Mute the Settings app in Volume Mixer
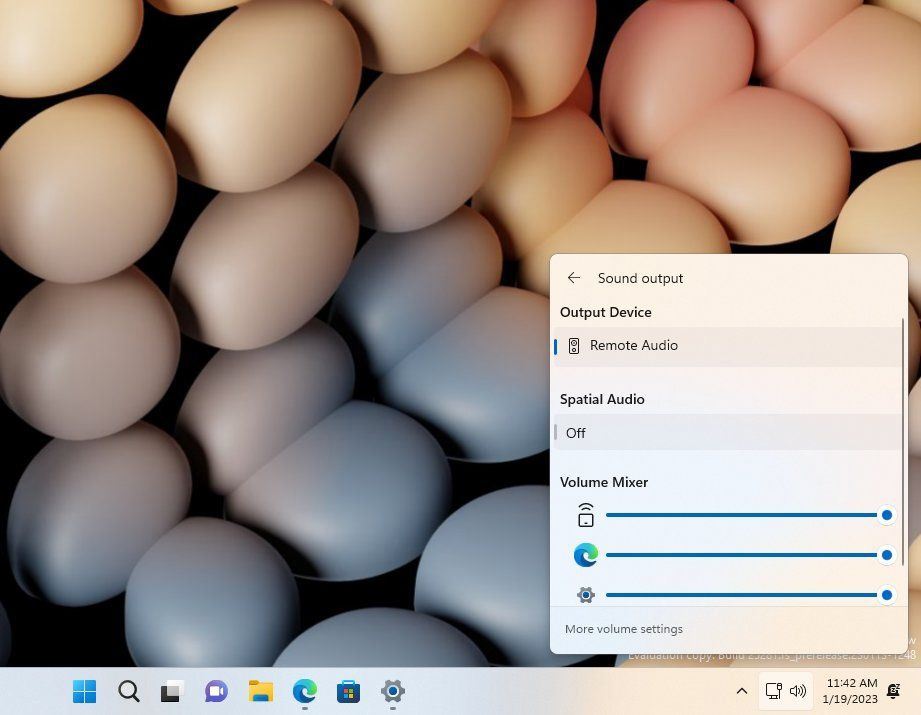Image resolution: width=921 pixels, height=715 pixels. [586, 595]
